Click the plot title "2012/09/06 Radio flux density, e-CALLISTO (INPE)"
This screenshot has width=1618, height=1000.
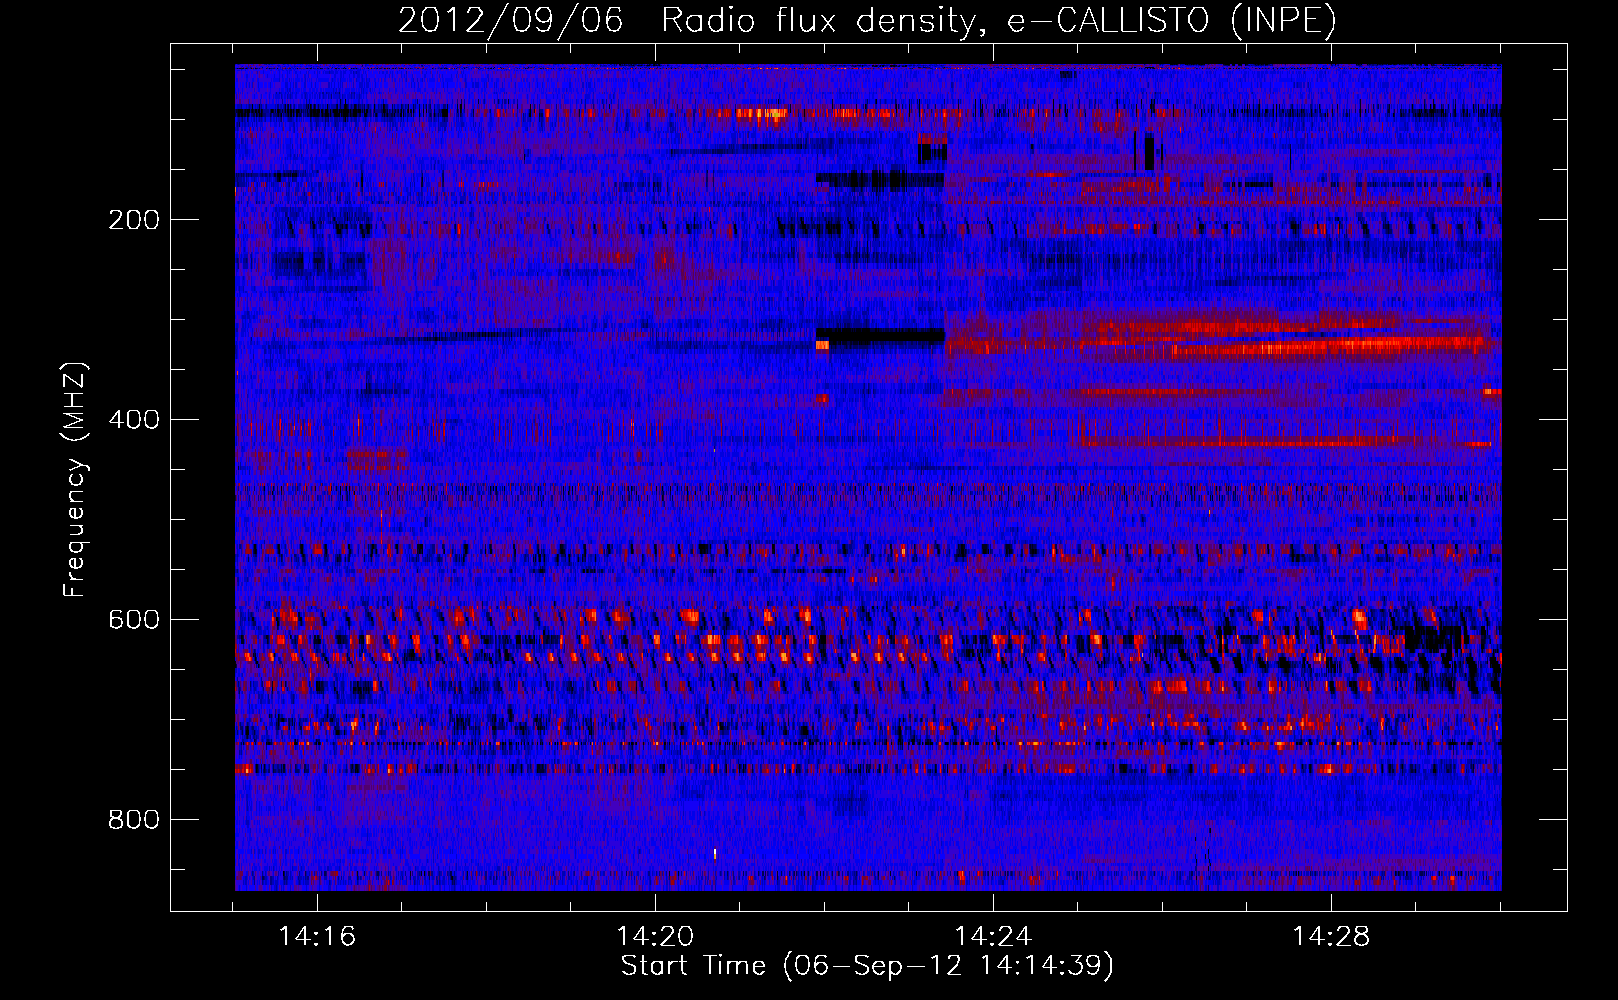pyautogui.click(x=867, y=20)
